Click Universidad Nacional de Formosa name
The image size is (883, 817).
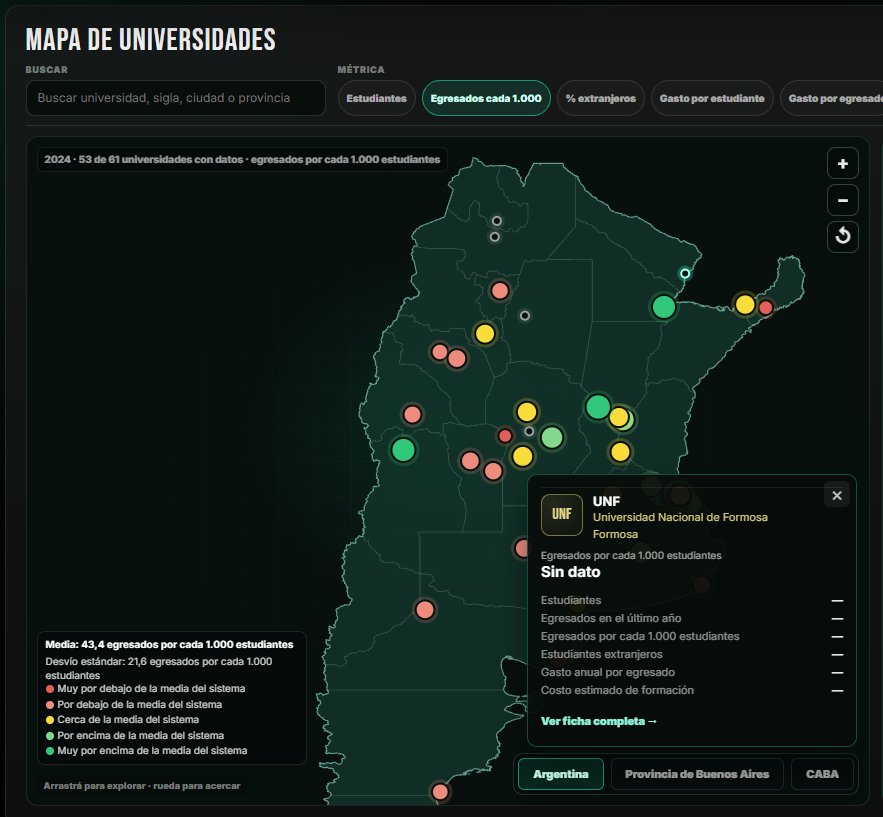pos(680,517)
